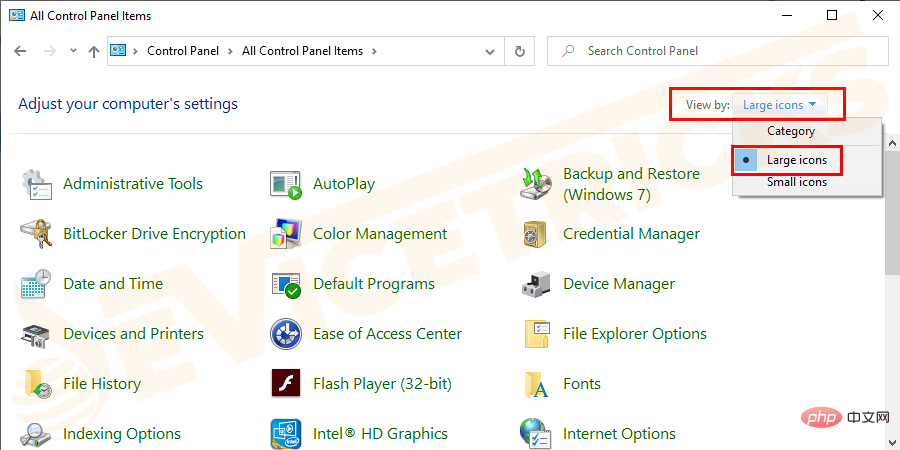900x450 pixels.
Task: Open the recent locations dropdown arrow
Action: point(73,51)
